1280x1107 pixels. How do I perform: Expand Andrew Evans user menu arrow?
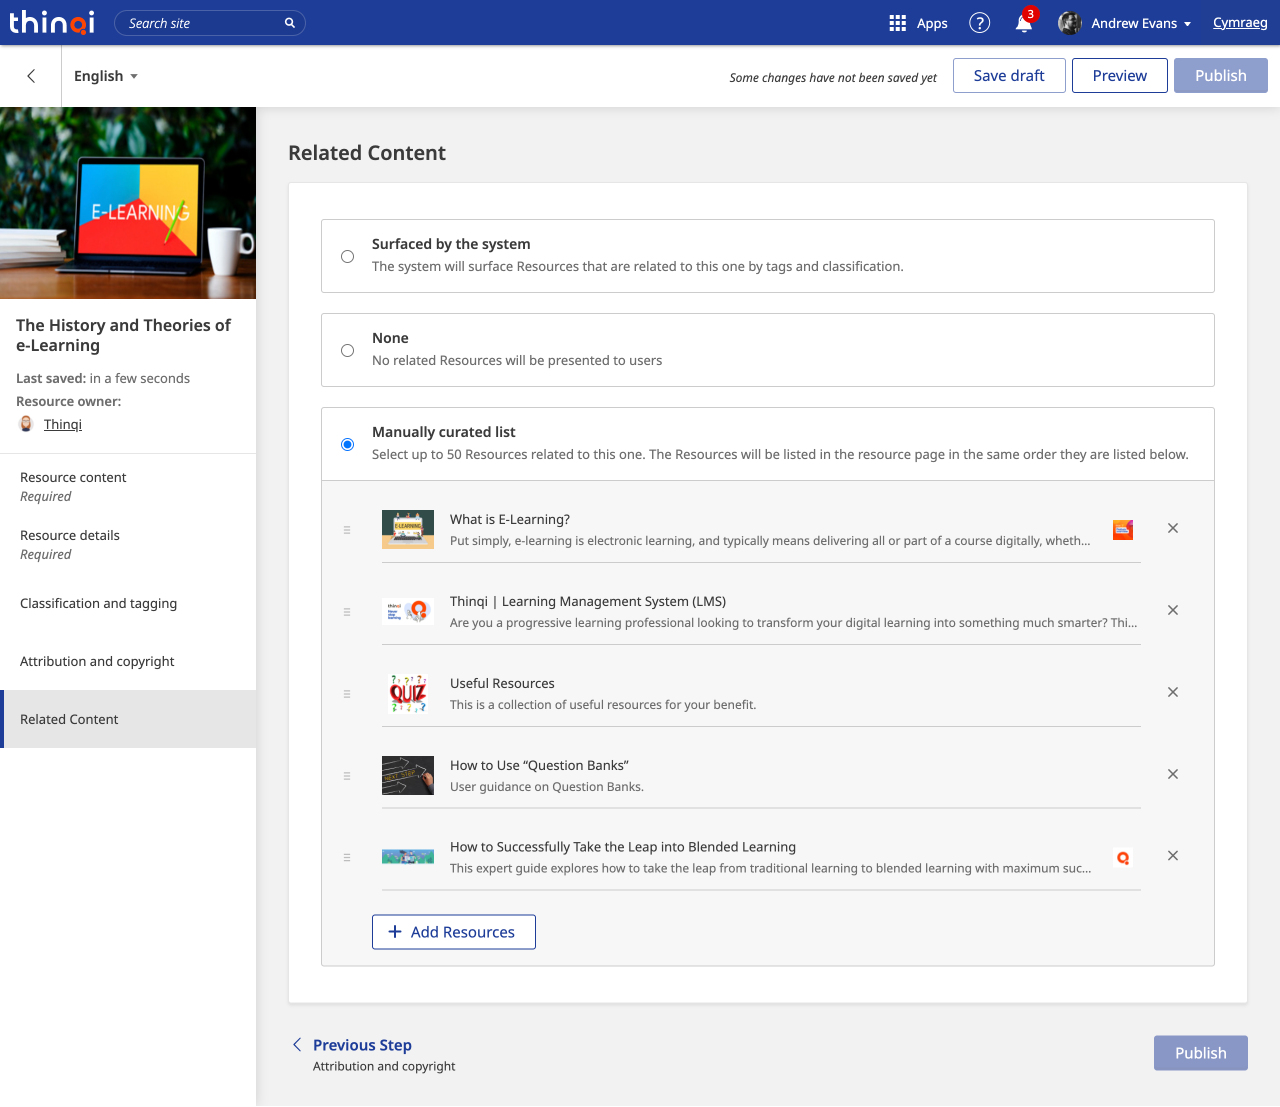pyautogui.click(x=1188, y=24)
